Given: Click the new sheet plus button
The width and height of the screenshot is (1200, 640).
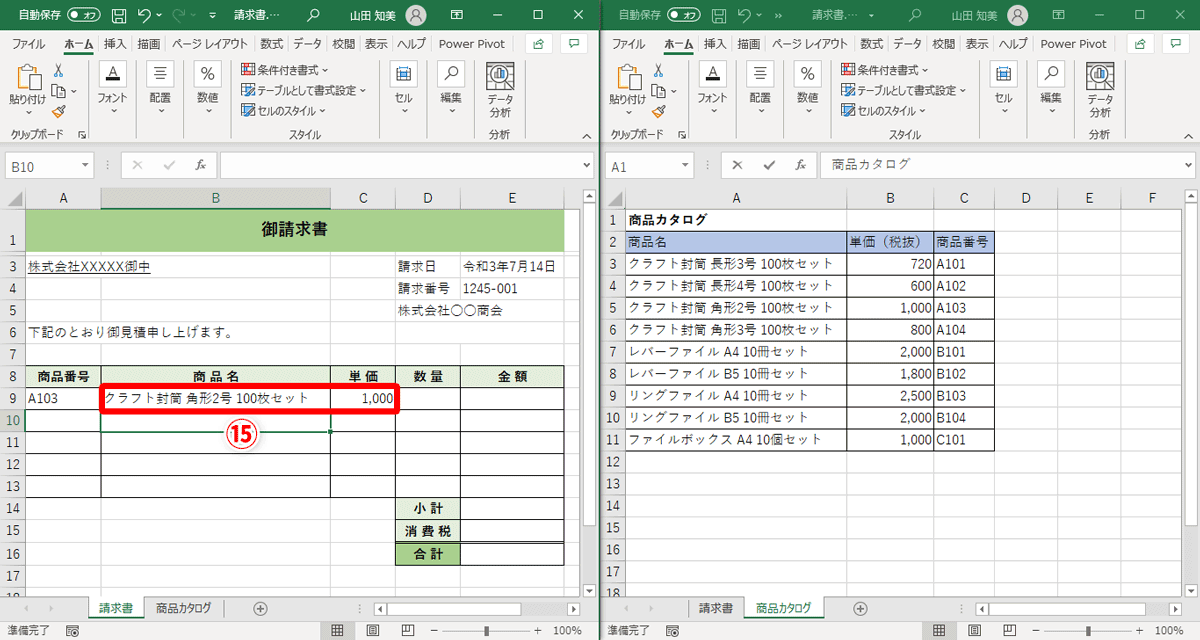Looking at the screenshot, I should coord(259,607).
